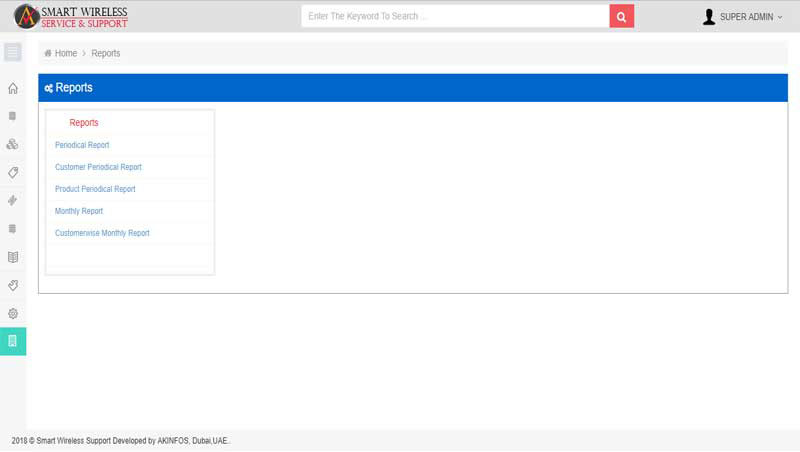Click the cubes icon in sidebar
The image size is (800, 452).
point(13,144)
